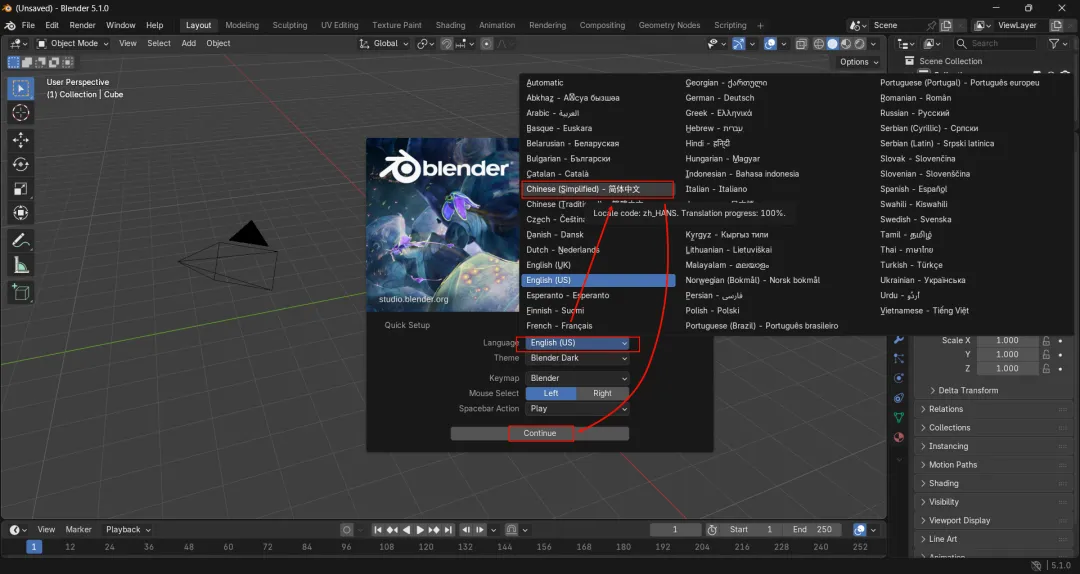Open the Theme dropdown Blender Dark
The image size is (1080, 574).
(577, 358)
